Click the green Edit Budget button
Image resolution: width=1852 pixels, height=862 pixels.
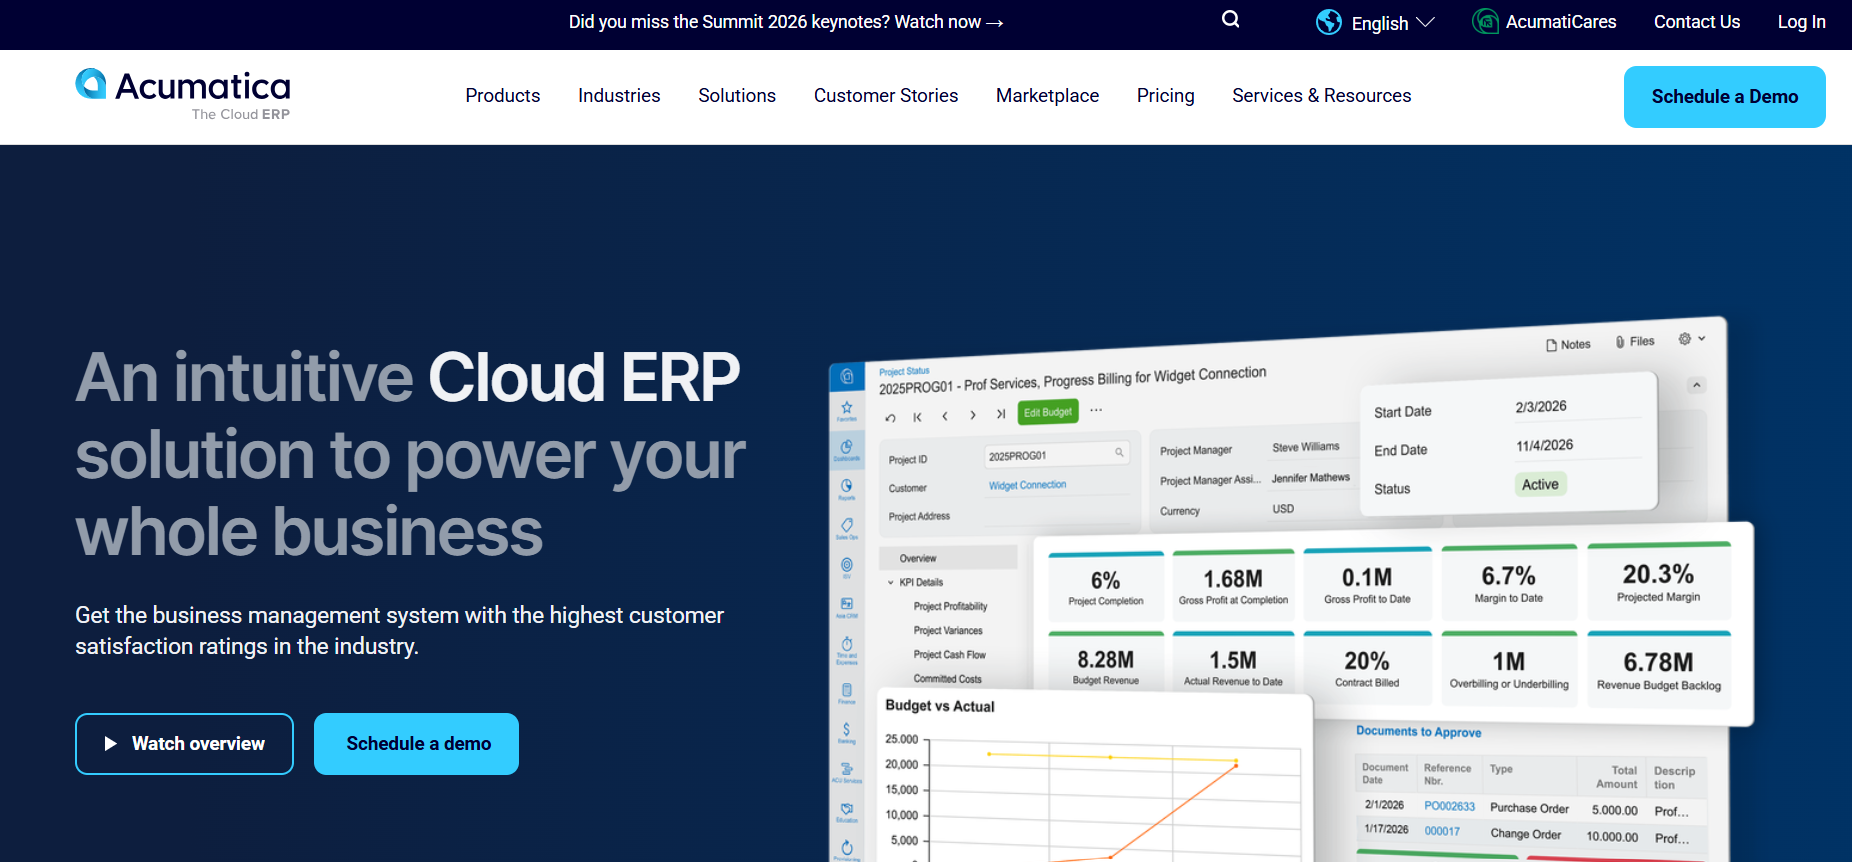[1048, 412]
